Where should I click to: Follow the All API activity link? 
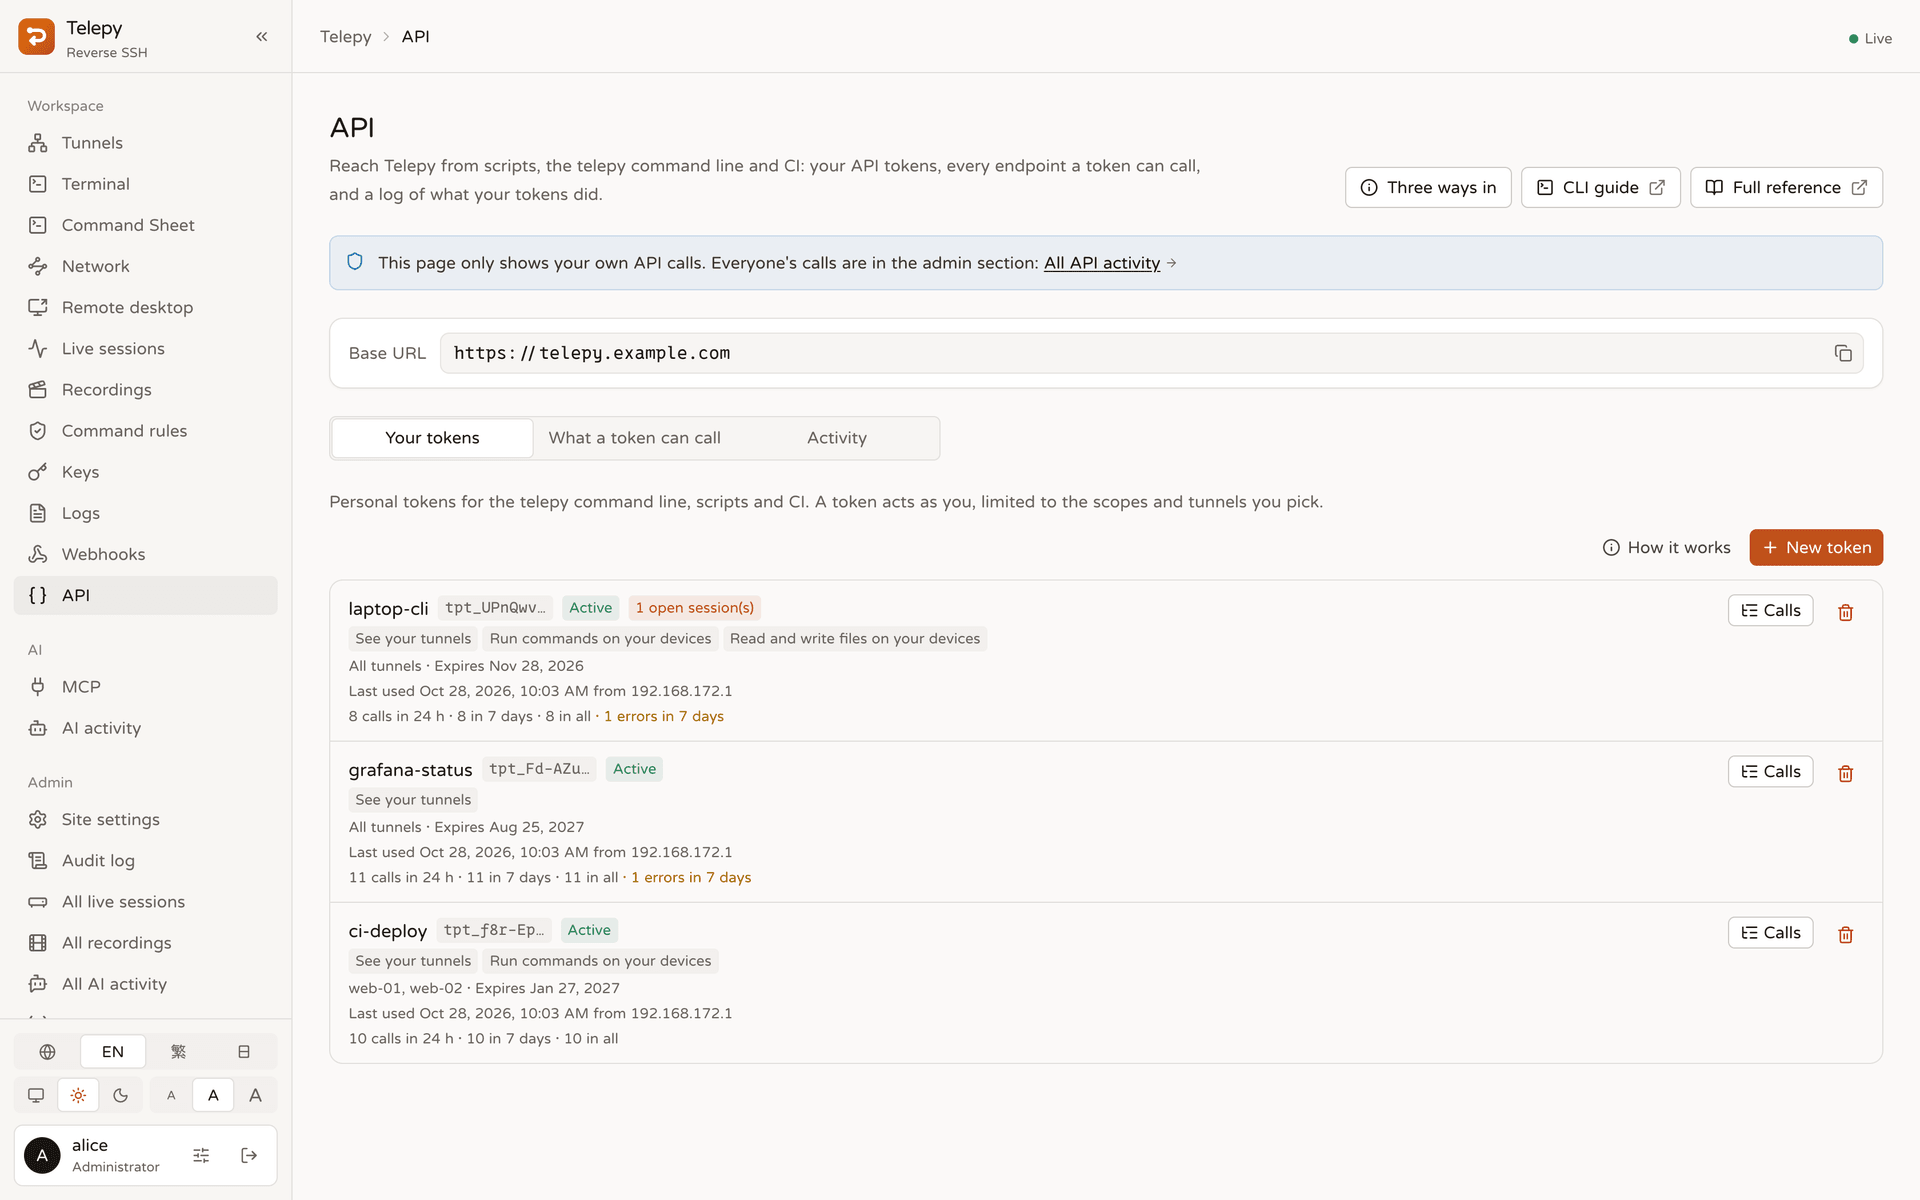point(1101,263)
